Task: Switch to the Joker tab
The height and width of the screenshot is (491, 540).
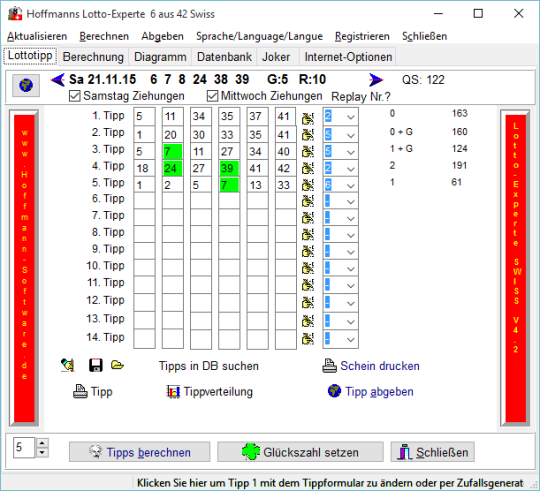Action: coord(276,57)
